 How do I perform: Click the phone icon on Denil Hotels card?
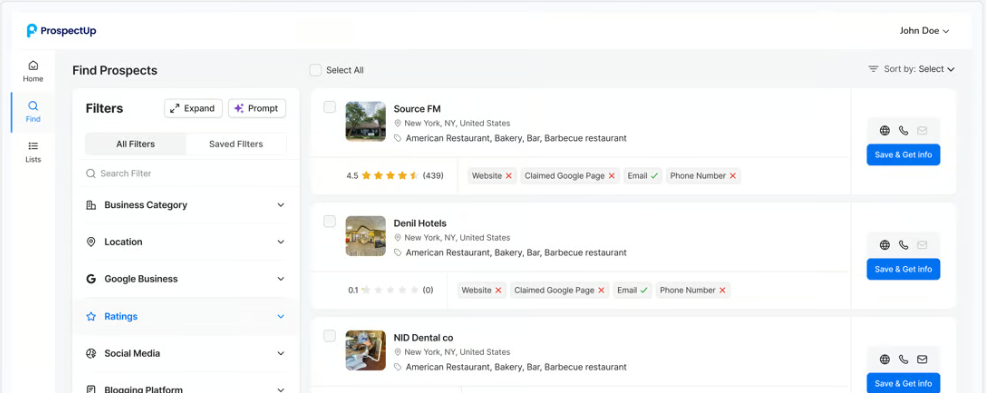[x=904, y=245]
